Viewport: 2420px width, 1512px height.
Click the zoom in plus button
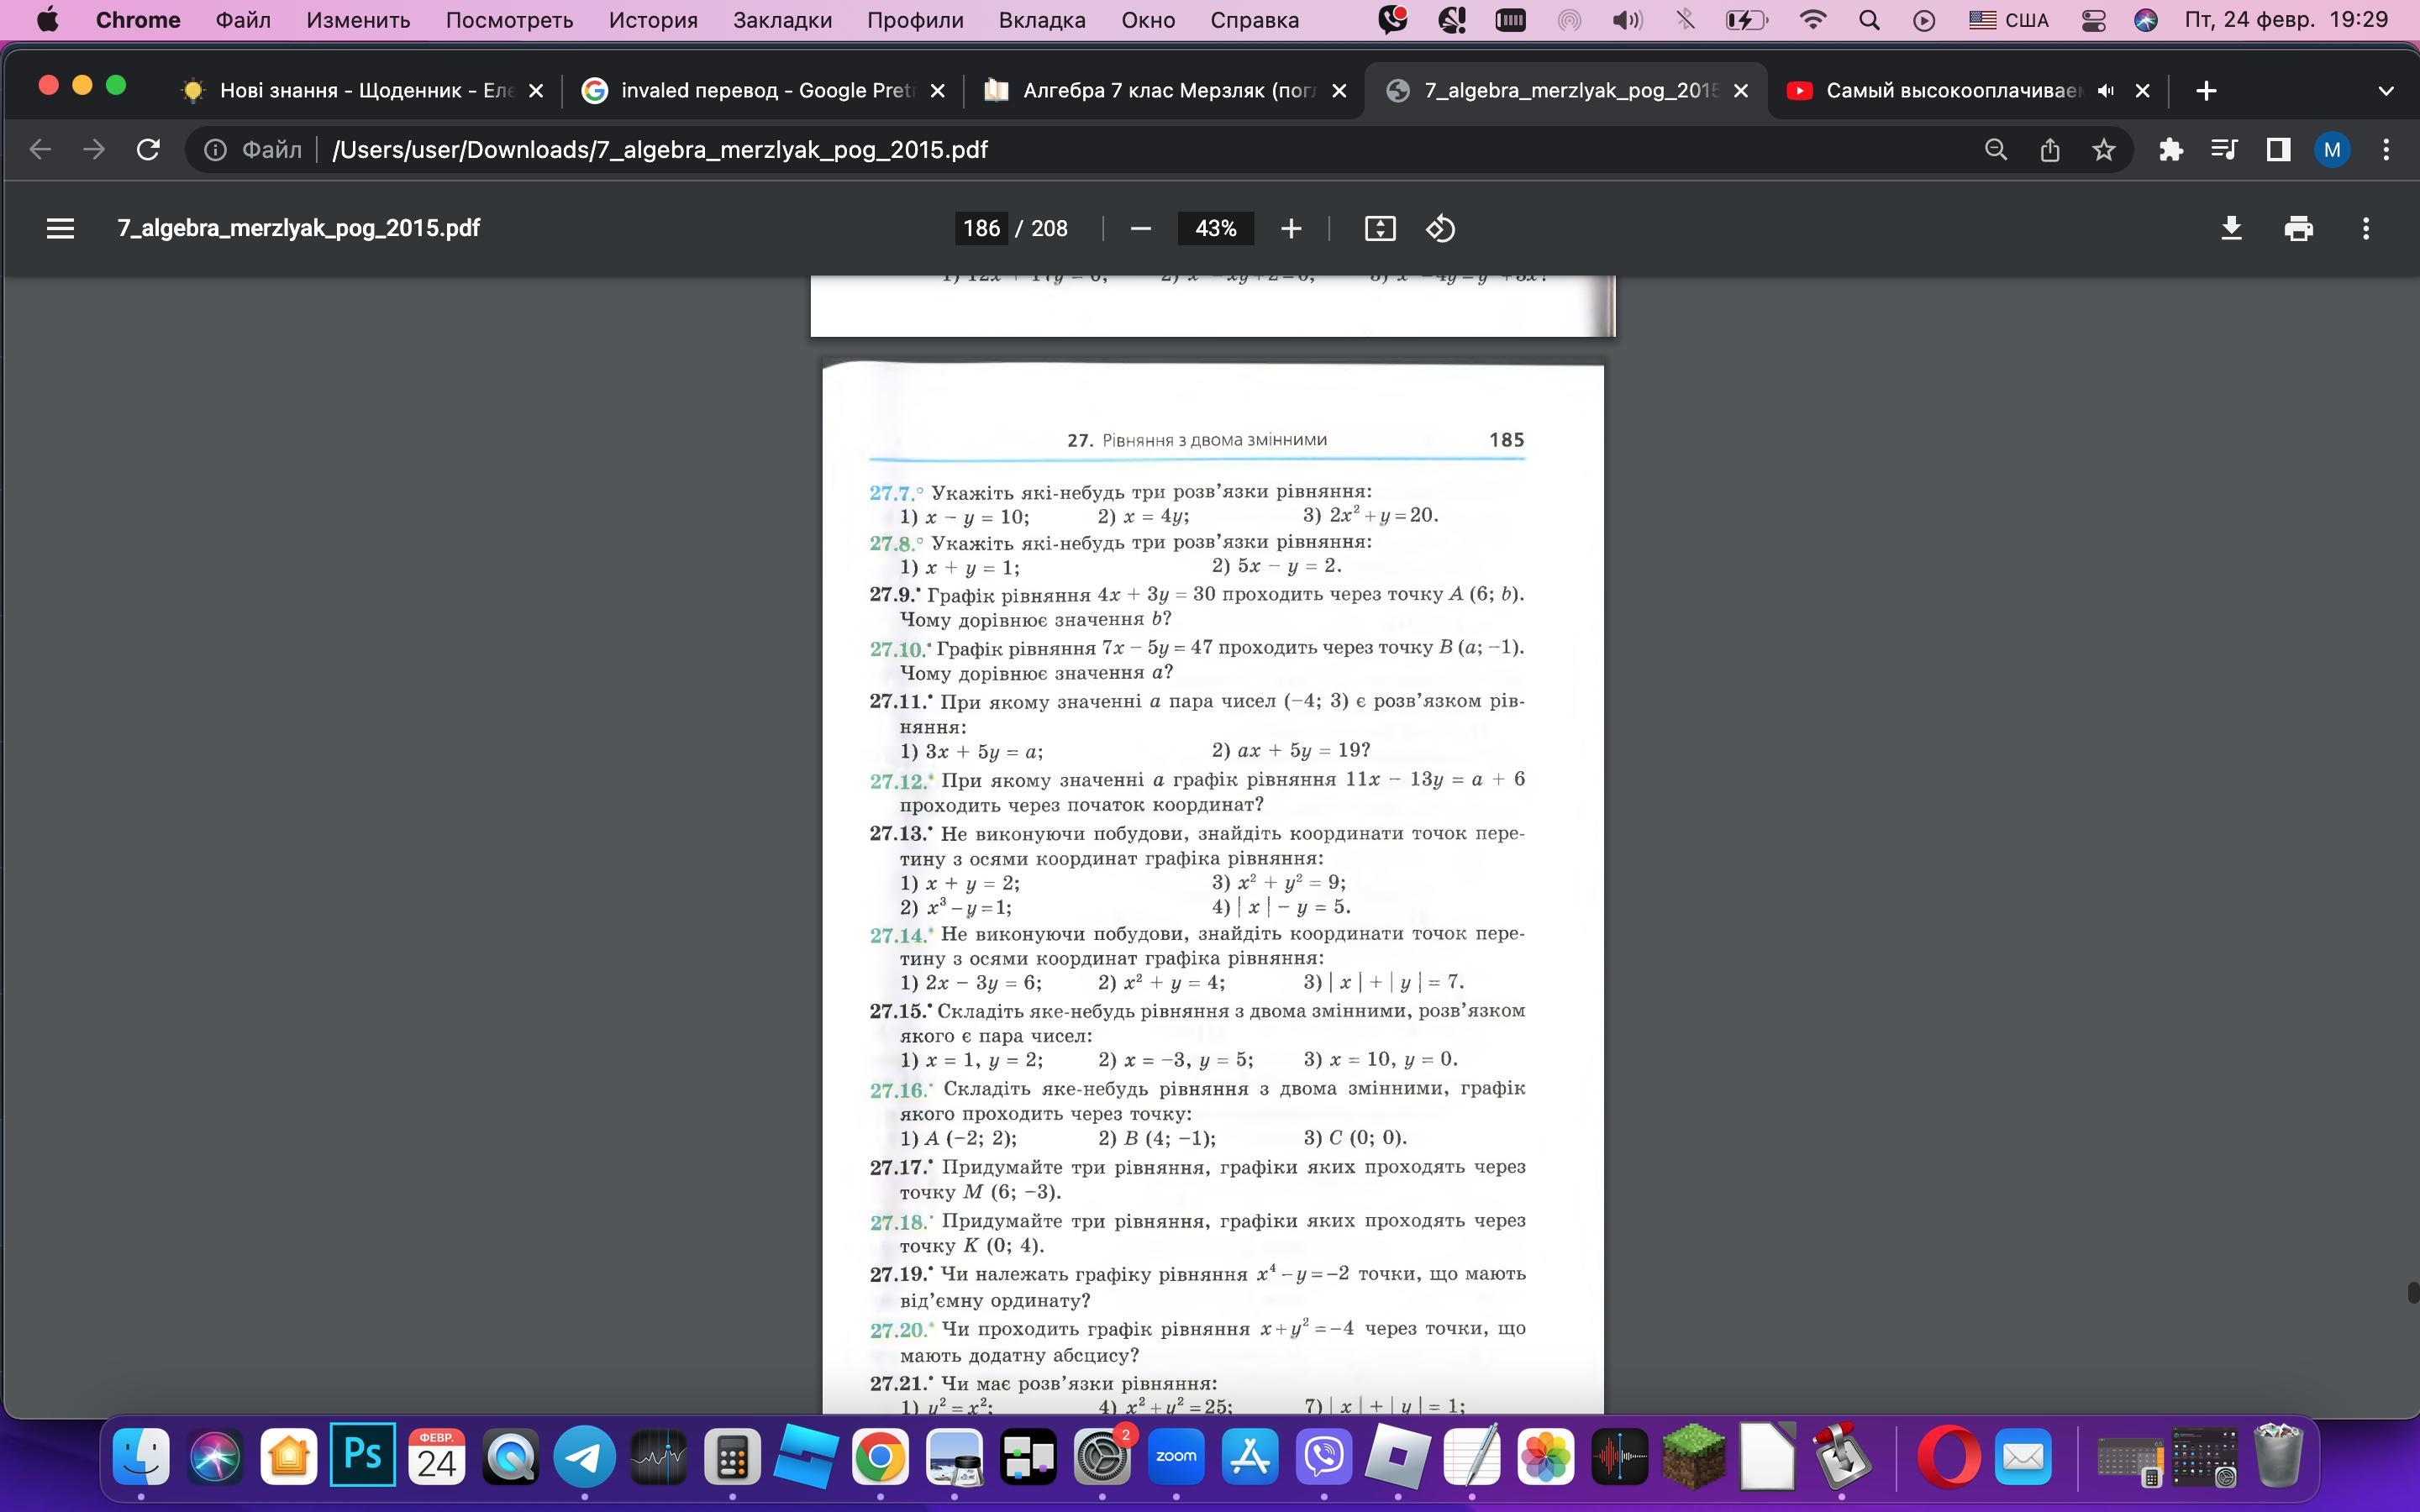[x=1290, y=229]
